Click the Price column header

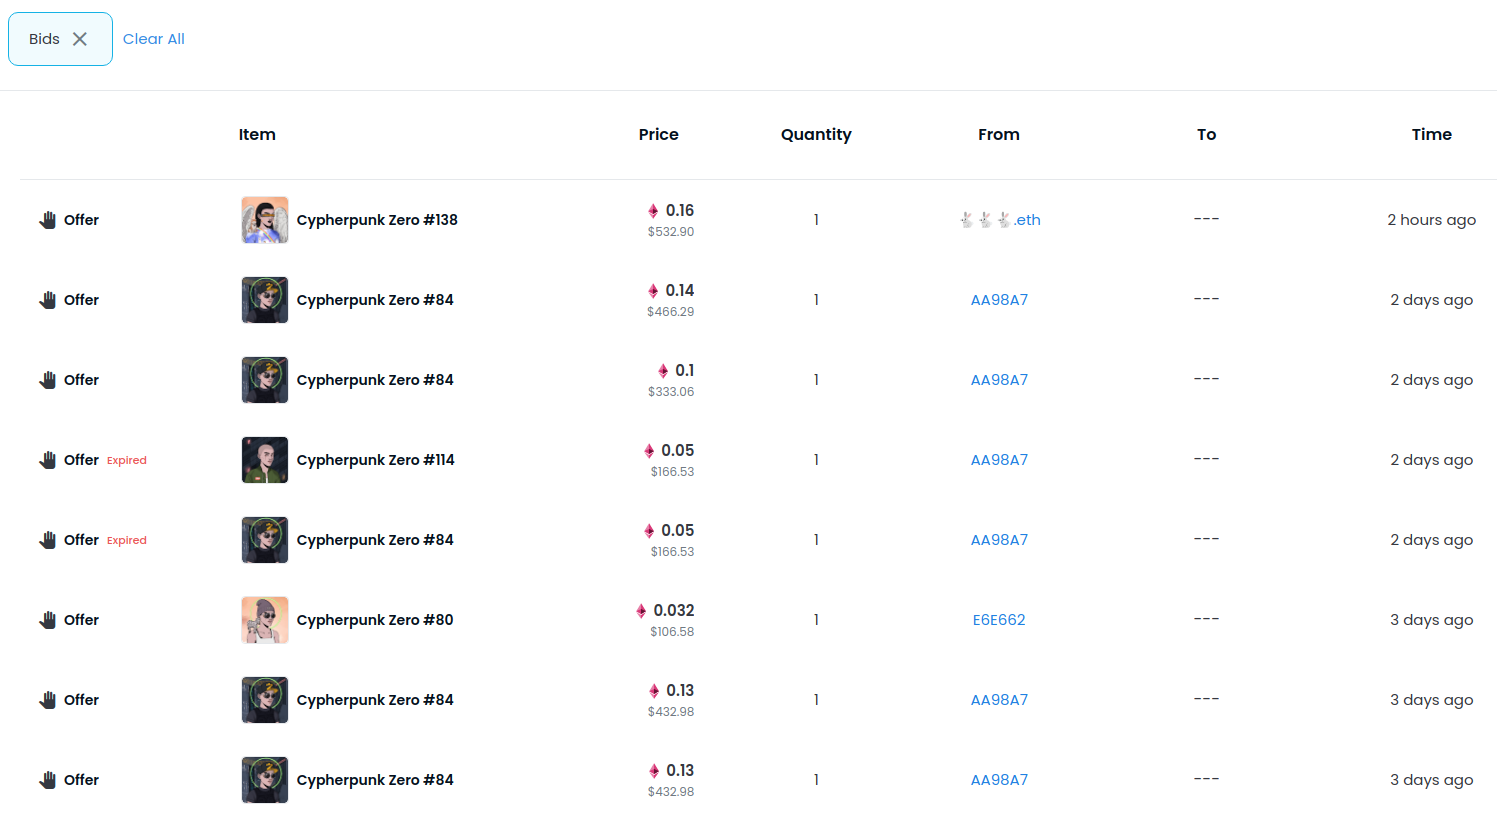pos(659,134)
